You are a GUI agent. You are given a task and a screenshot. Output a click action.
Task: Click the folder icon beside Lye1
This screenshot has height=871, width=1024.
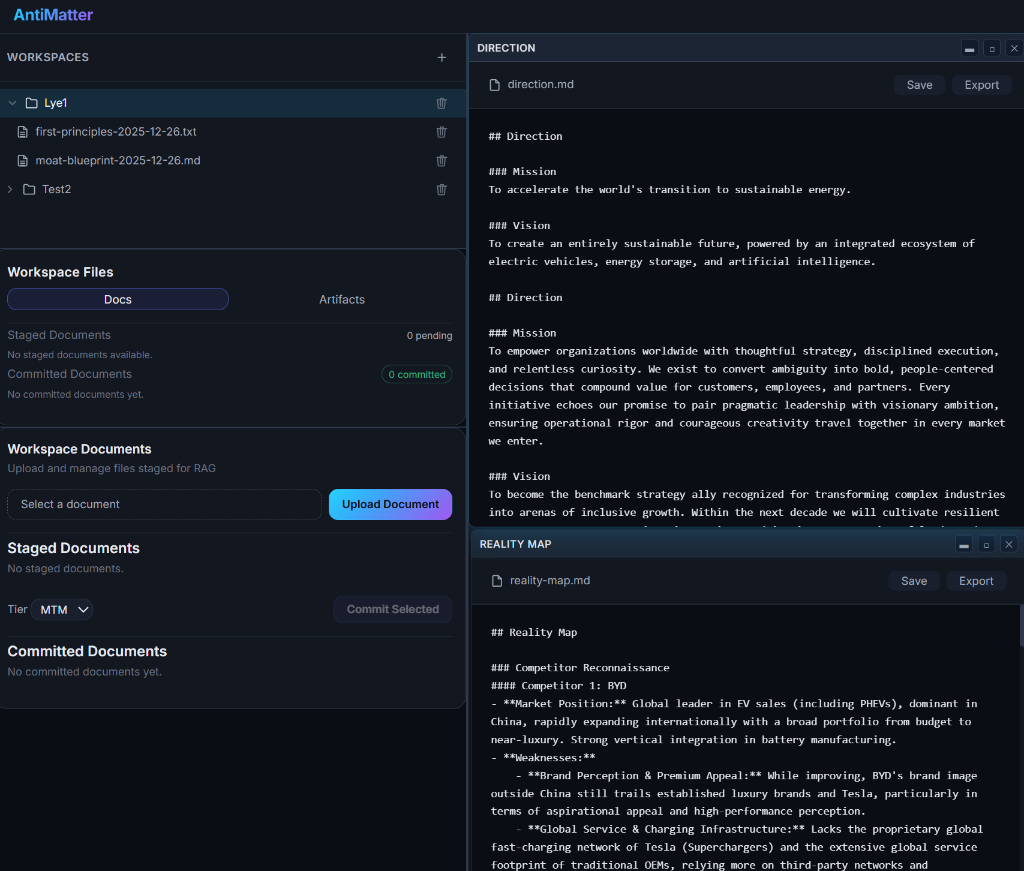[x=30, y=102]
